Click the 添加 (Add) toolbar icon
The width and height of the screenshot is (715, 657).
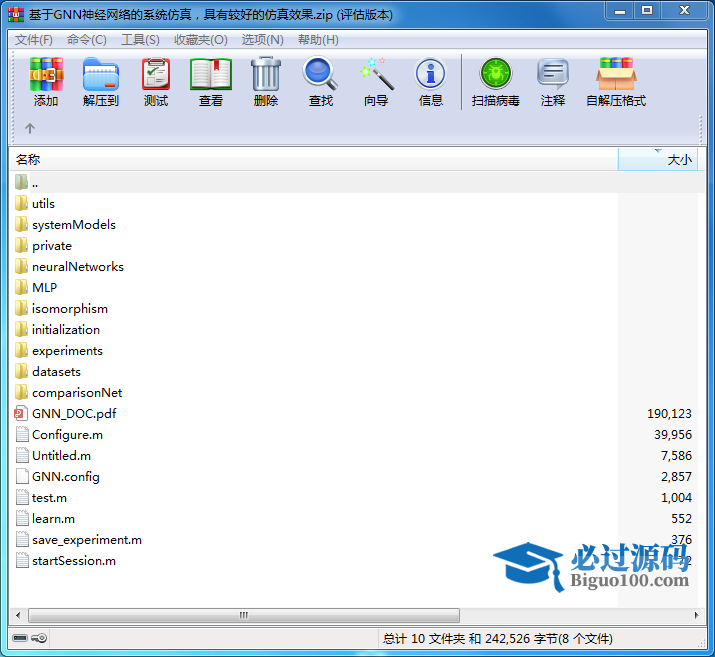click(x=46, y=74)
